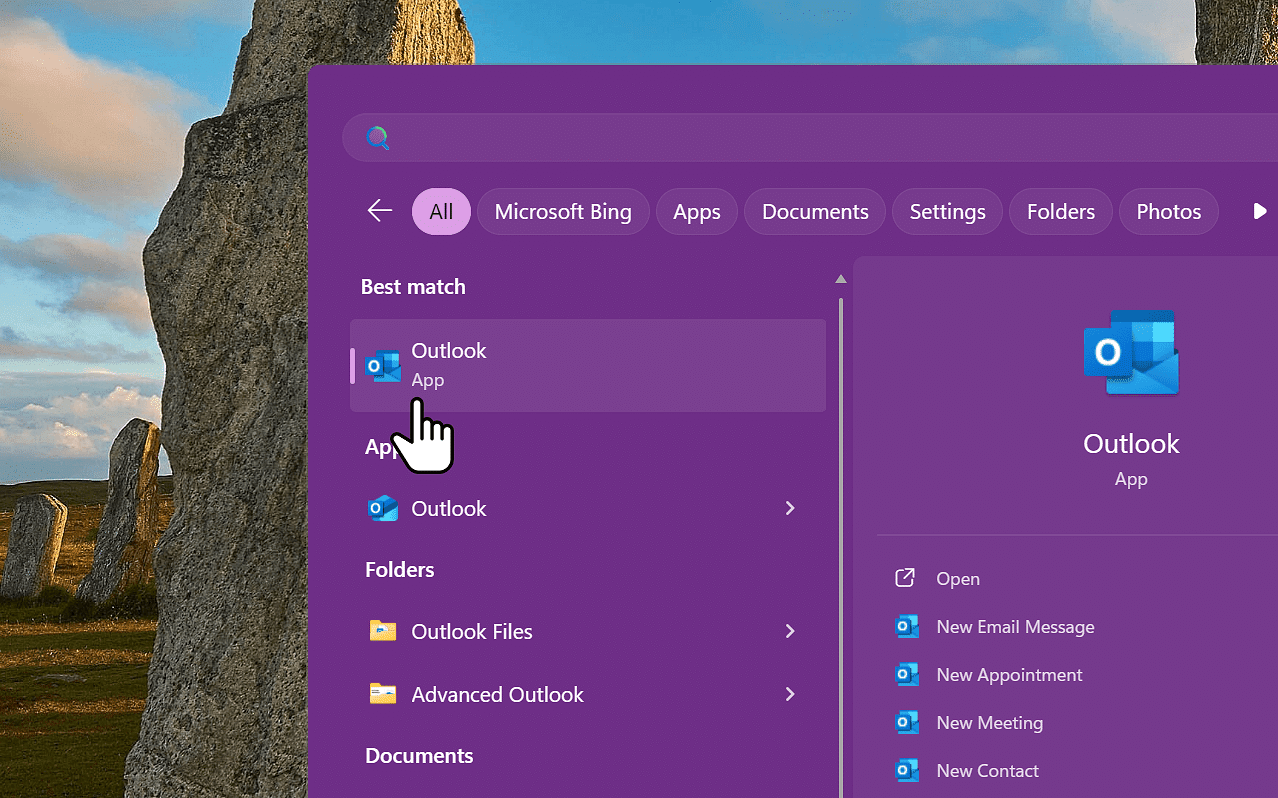This screenshot has width=1278, height=798.
Task: Click New Email Message Outlook icon
Action: [907, 627]
